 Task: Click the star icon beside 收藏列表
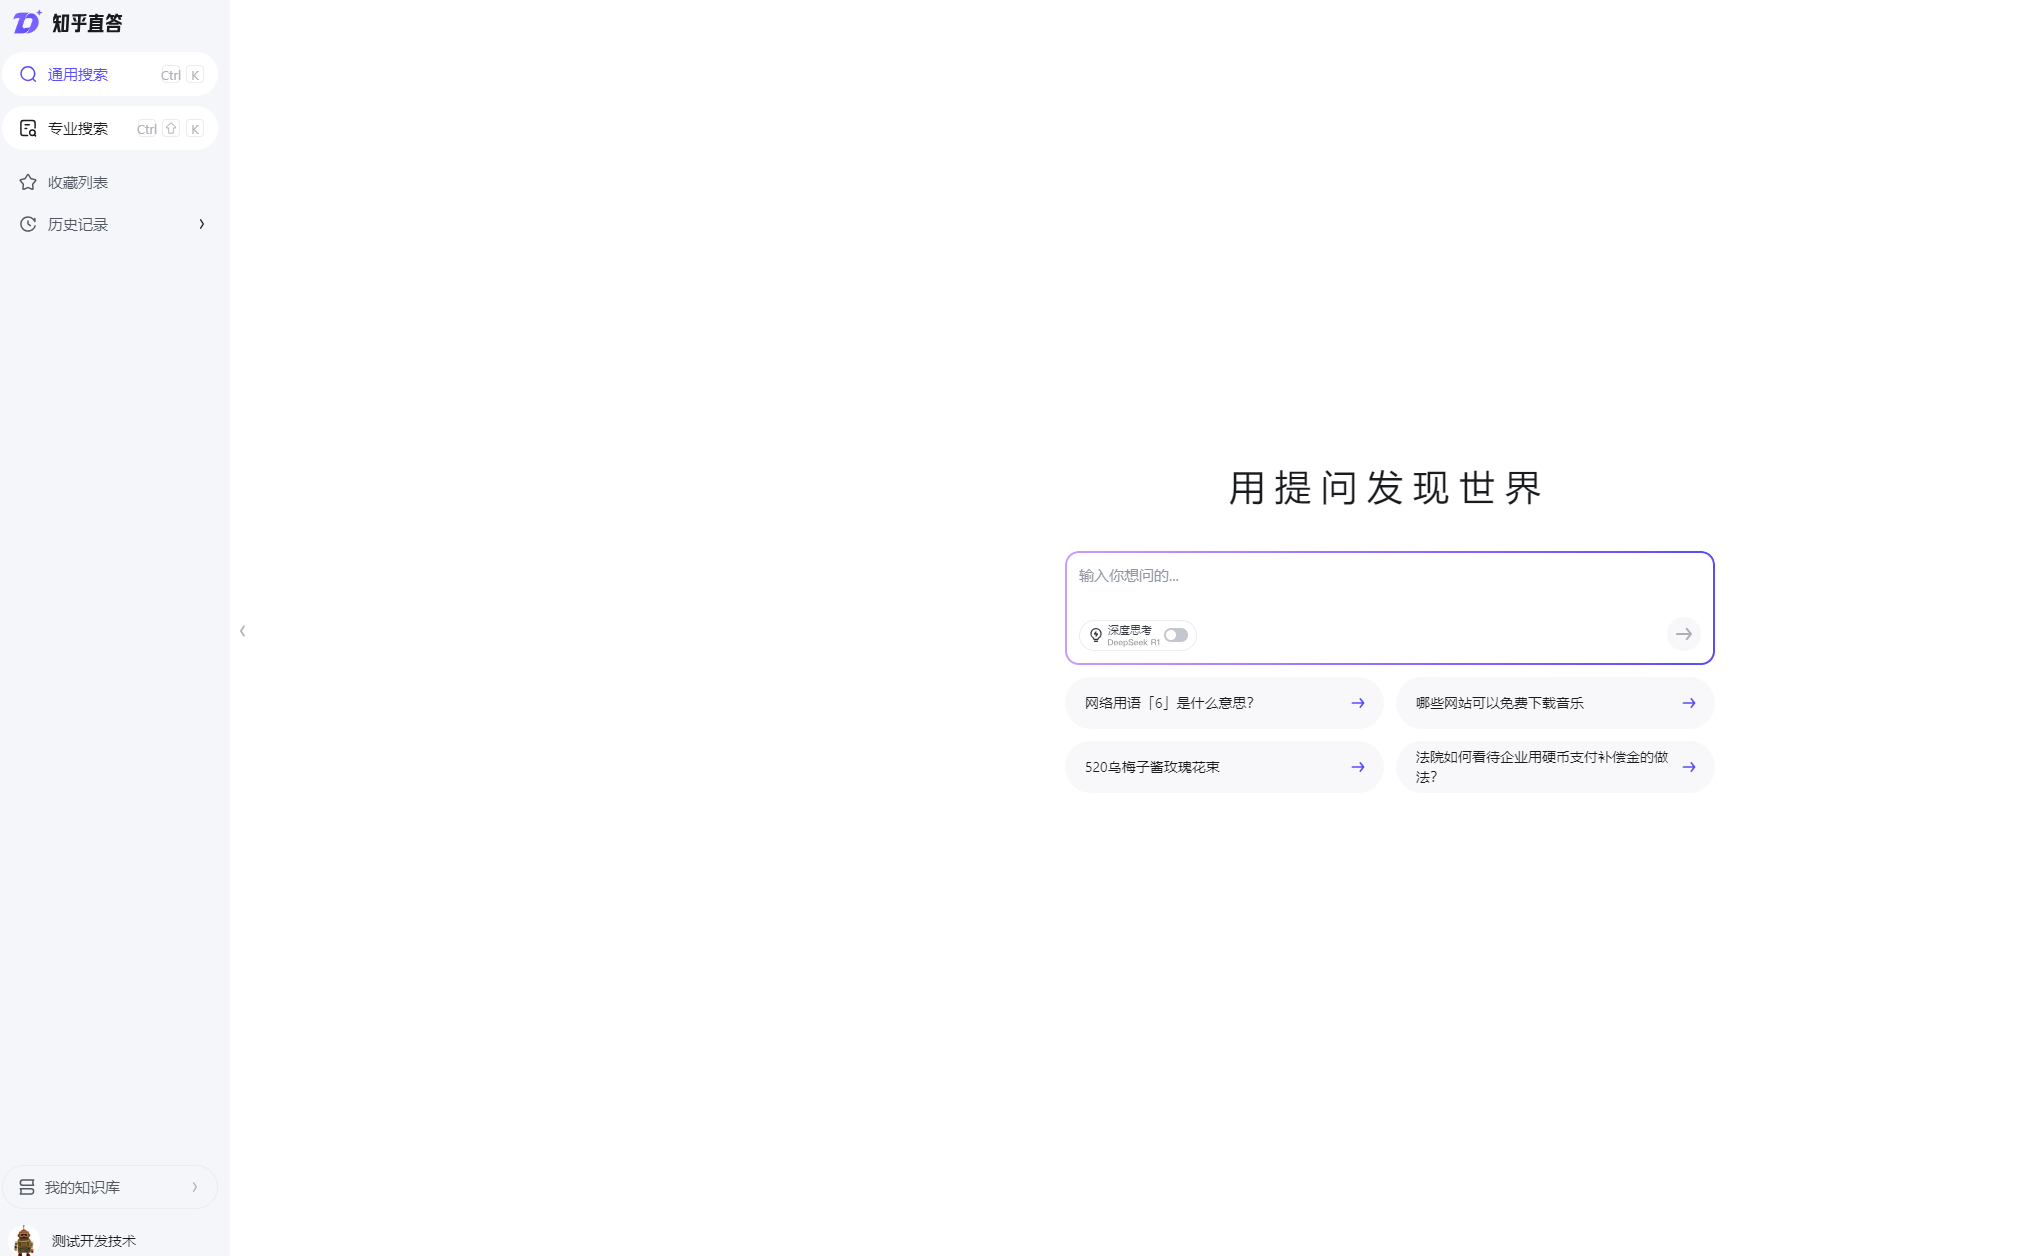28,182
